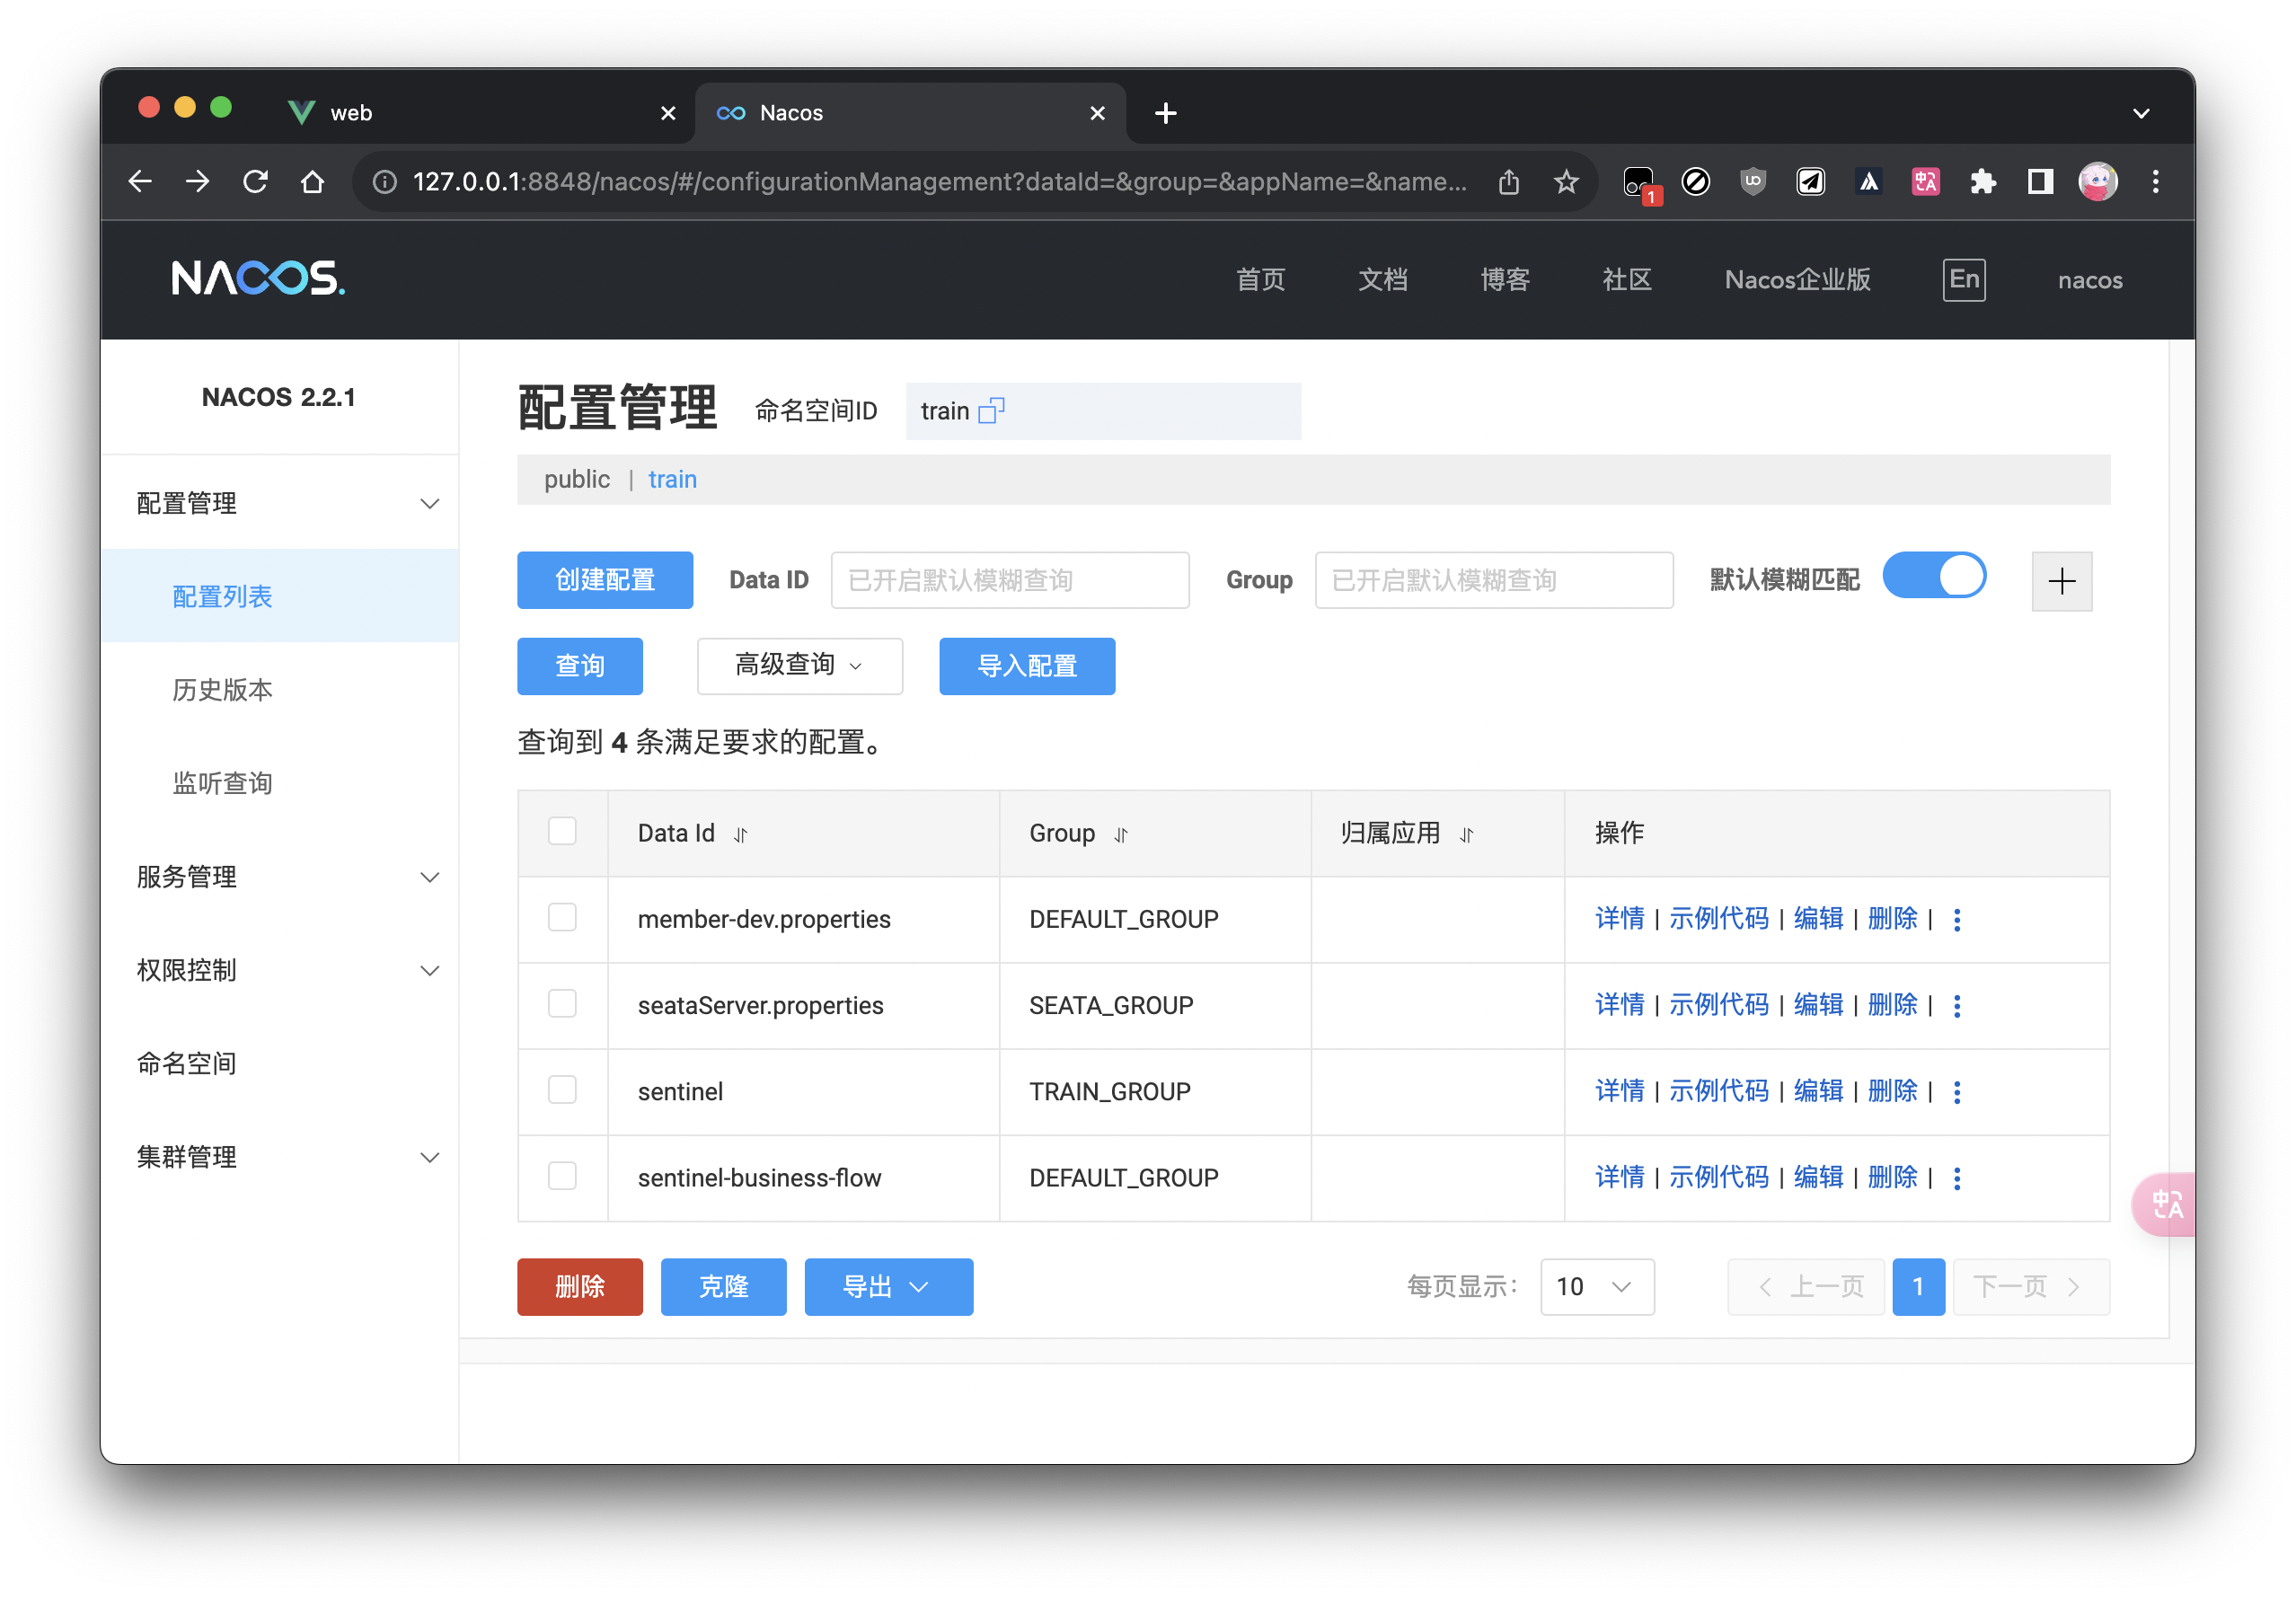The width and height of the screenshot is (2296, 1597).
Task: Focus the Data ID search input
Action: (x=1009, y=580)
